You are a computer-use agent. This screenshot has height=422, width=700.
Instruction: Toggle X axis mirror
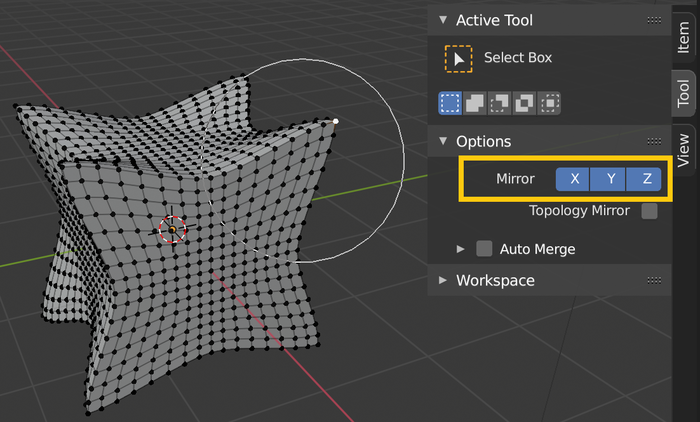pyautogui.click(x=574, y=179)
